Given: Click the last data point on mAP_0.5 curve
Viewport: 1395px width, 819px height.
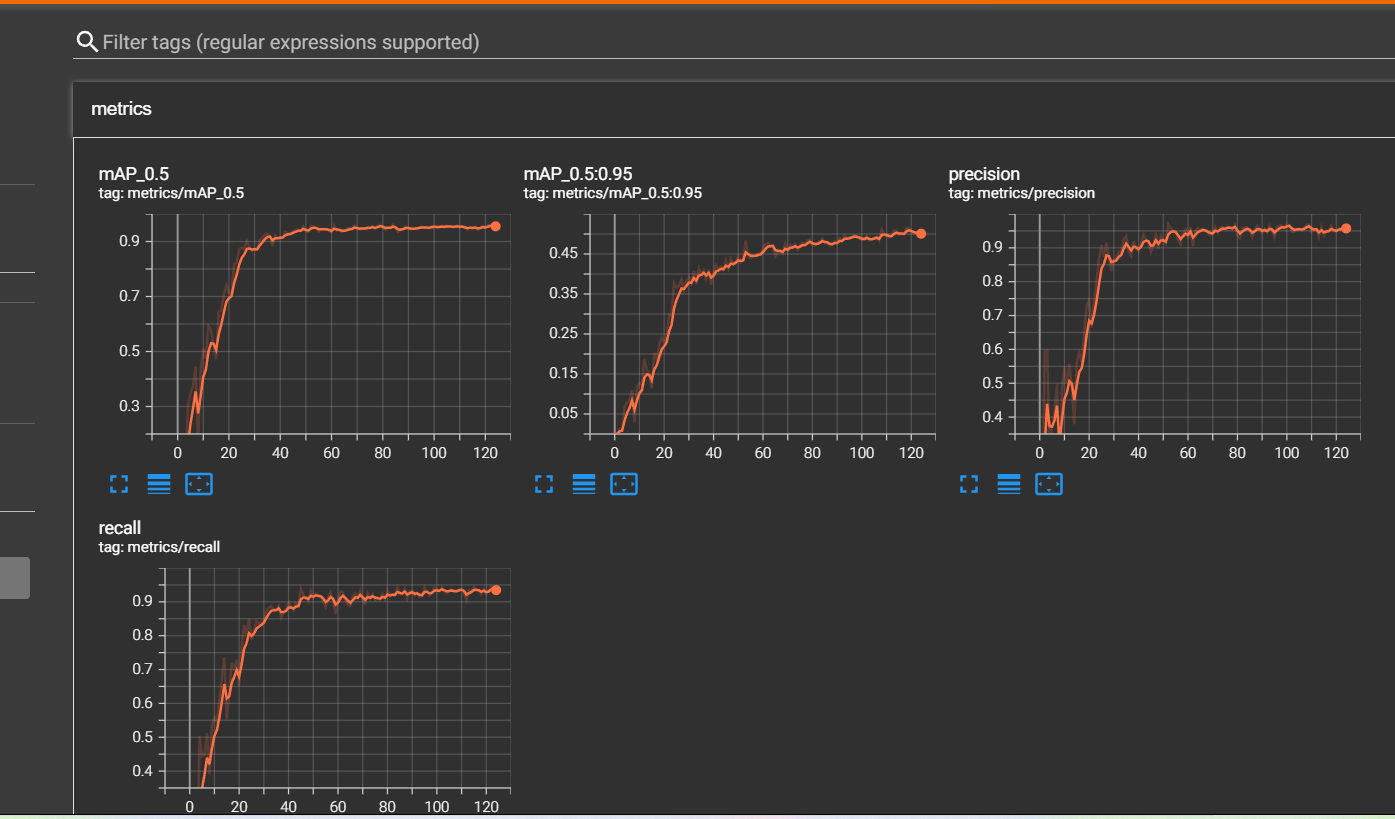Looking at the screenshot, I should pos(495,226).
